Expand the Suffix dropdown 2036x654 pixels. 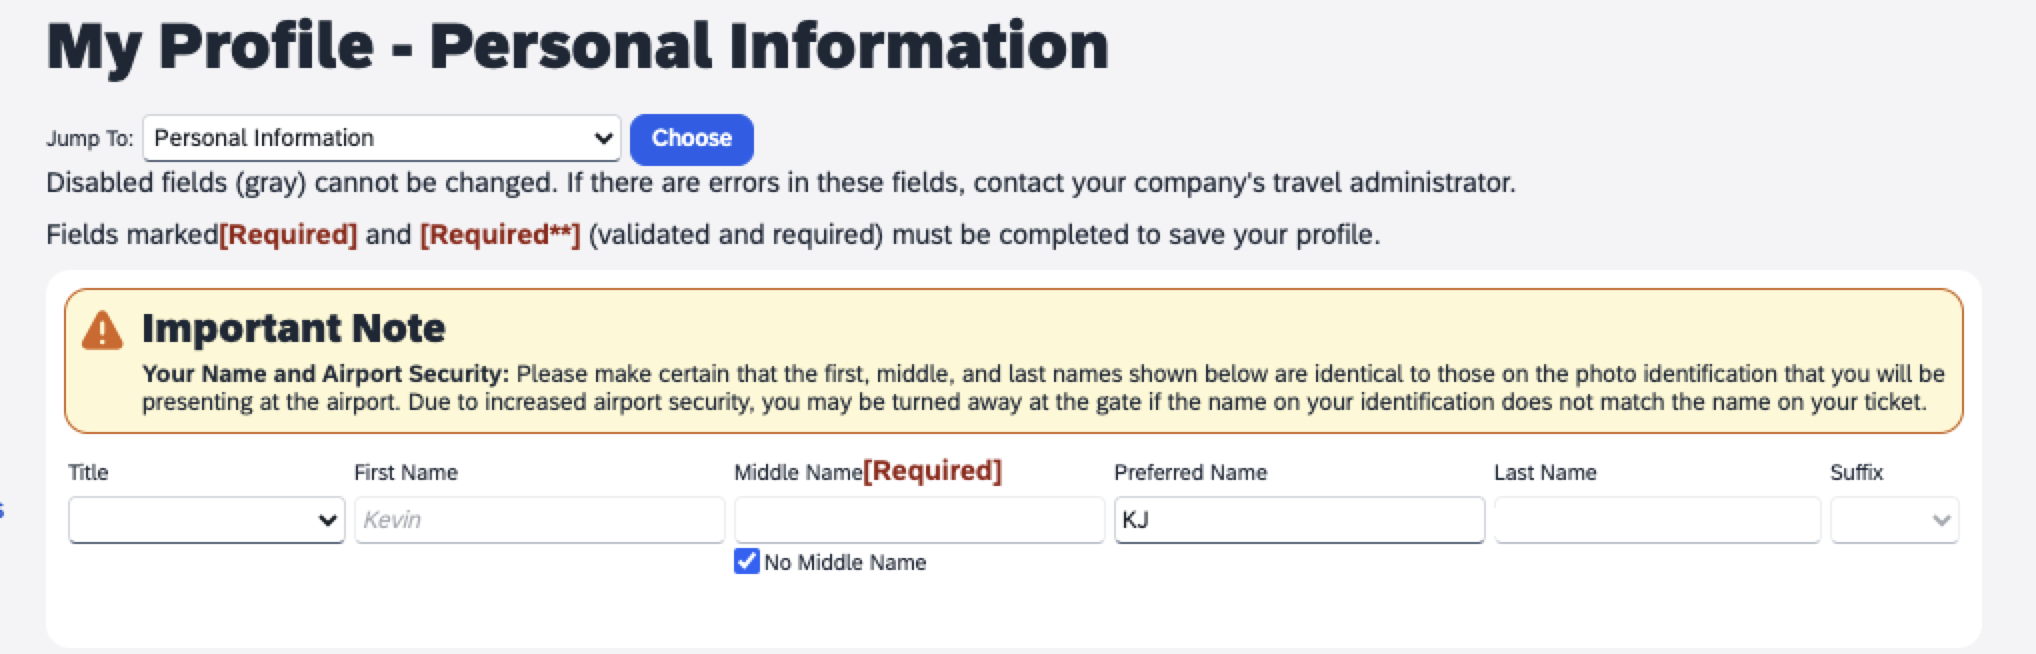[x=1894, y=521]
